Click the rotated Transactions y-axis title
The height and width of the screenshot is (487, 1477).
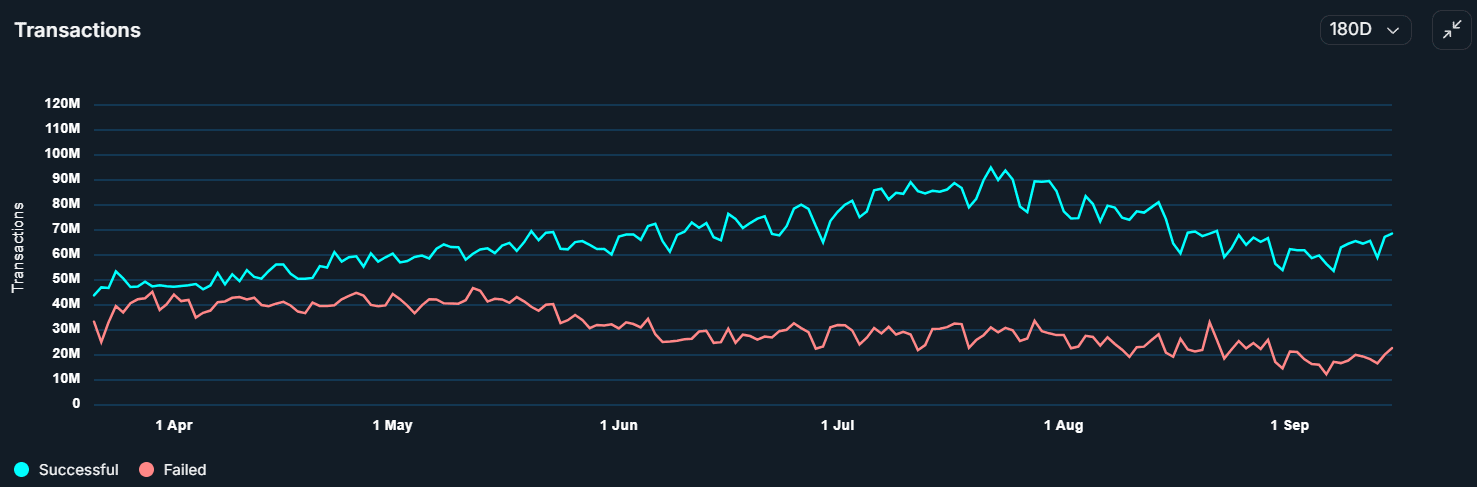pos(18,247)
